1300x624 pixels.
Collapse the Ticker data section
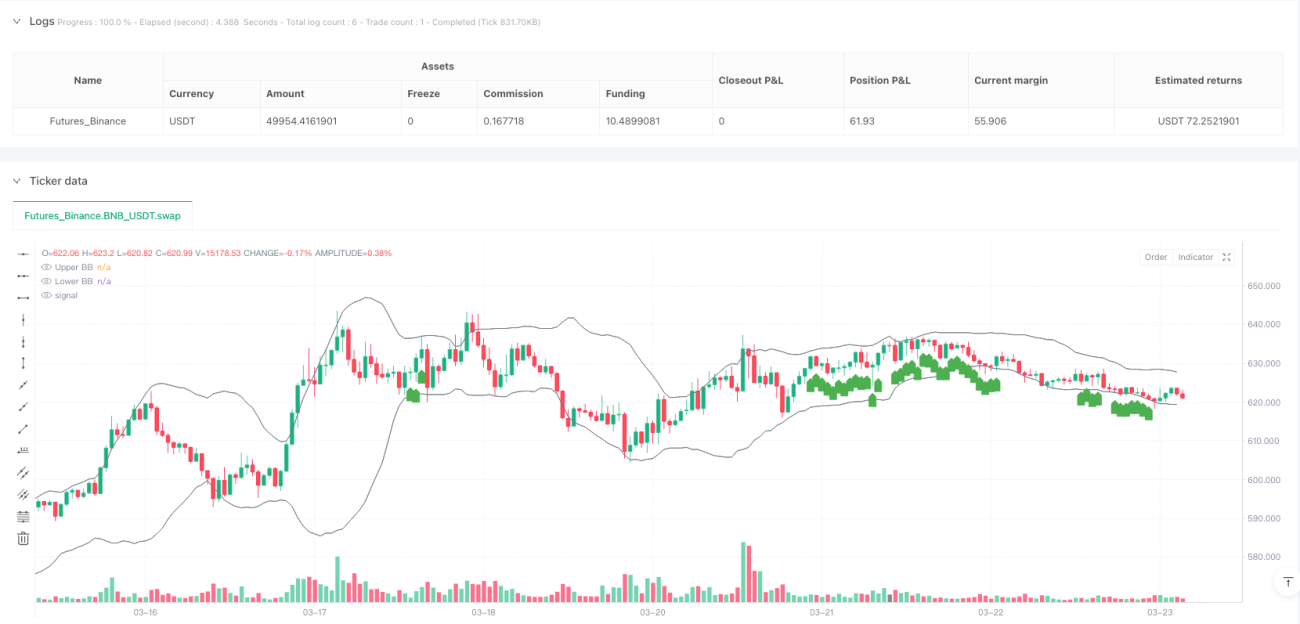(17, 181)
